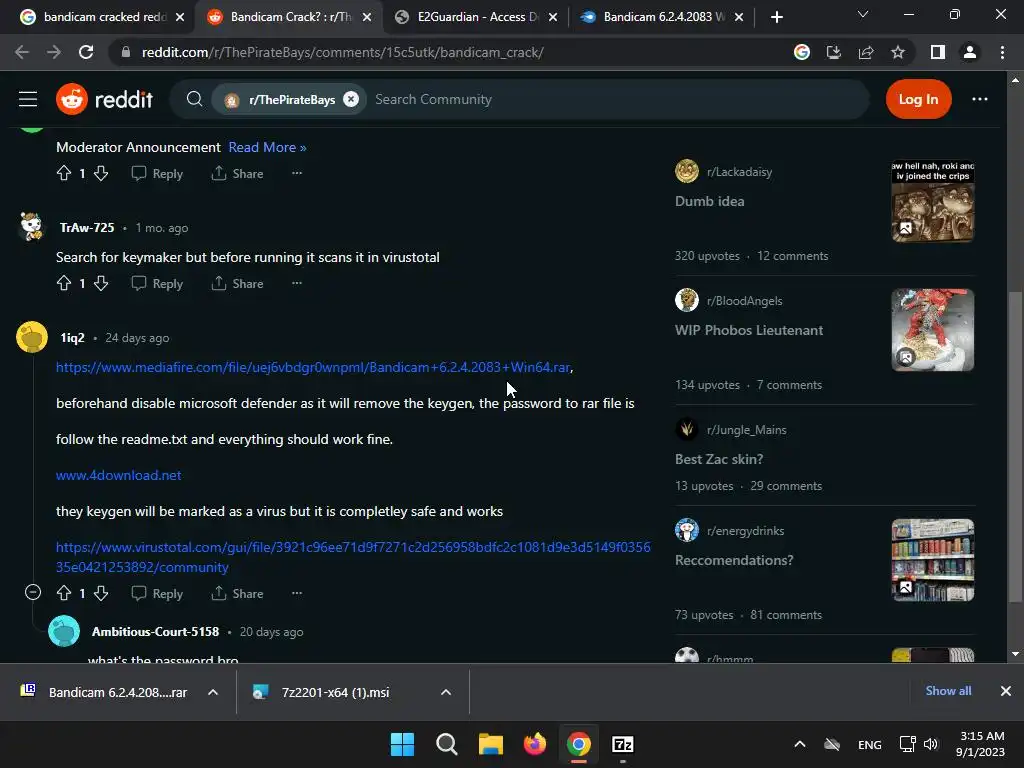Open Chrome three-dot menu

coord(1002,52)
